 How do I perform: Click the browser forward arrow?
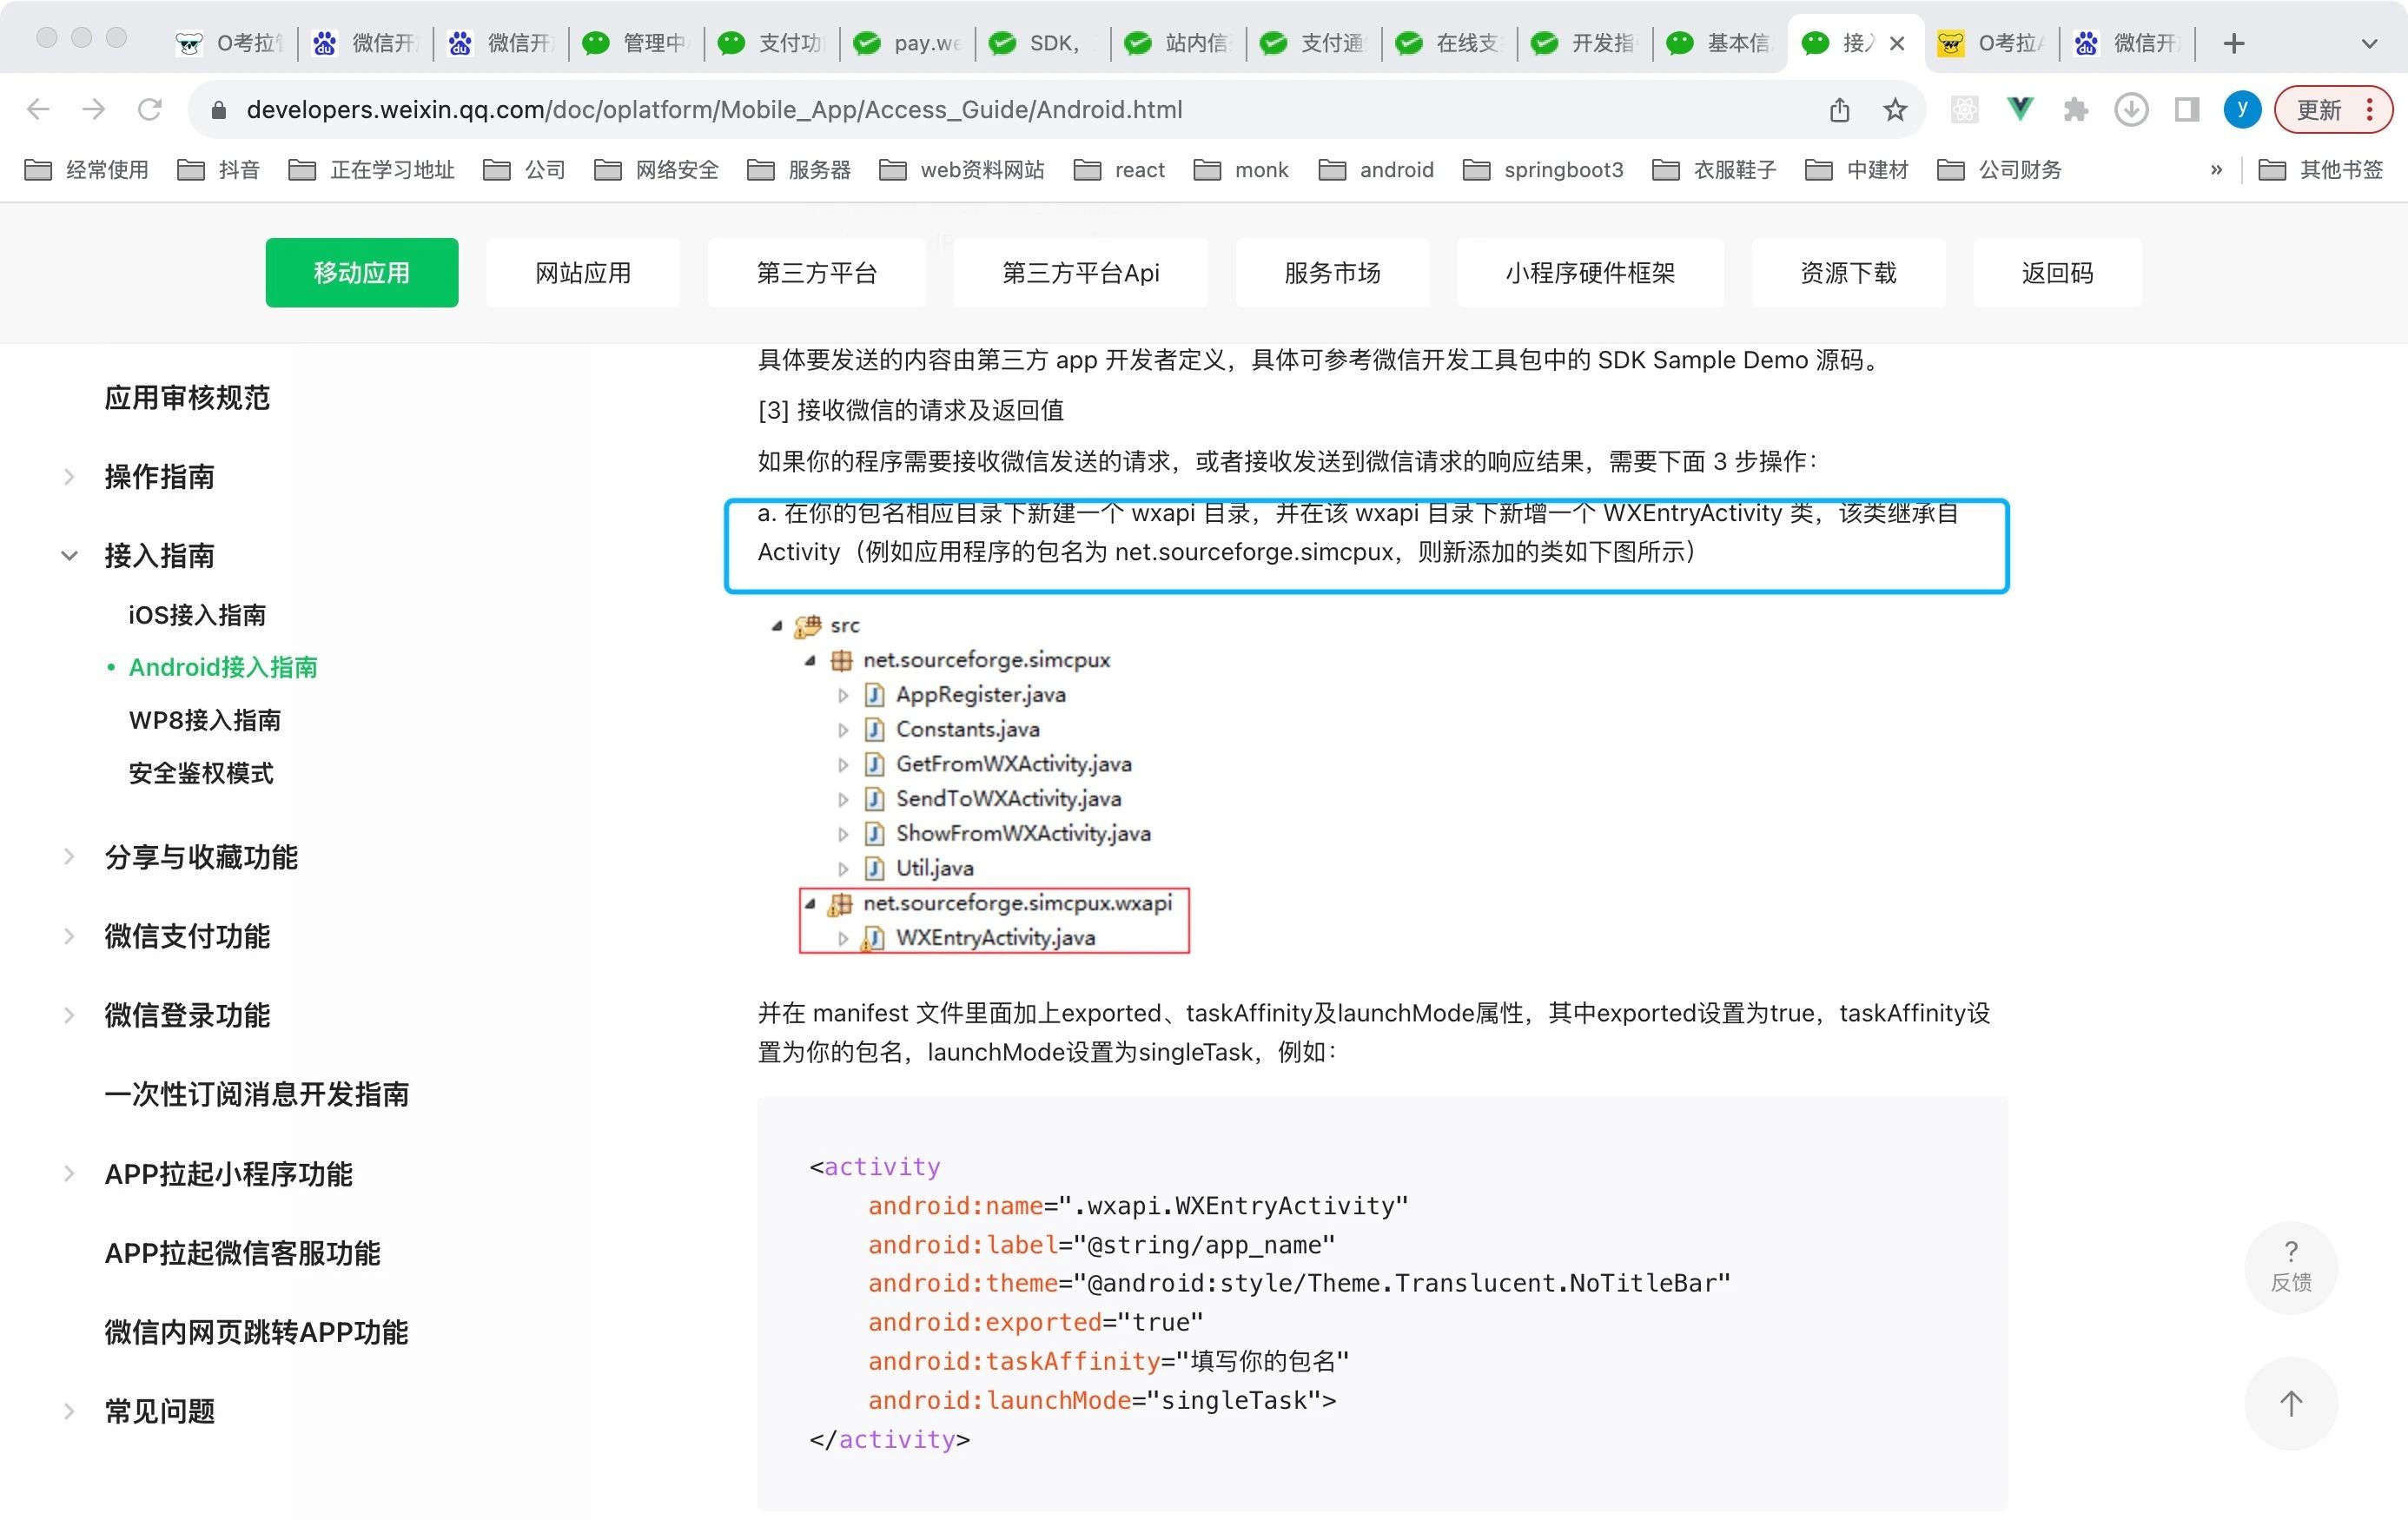(94, 109)
